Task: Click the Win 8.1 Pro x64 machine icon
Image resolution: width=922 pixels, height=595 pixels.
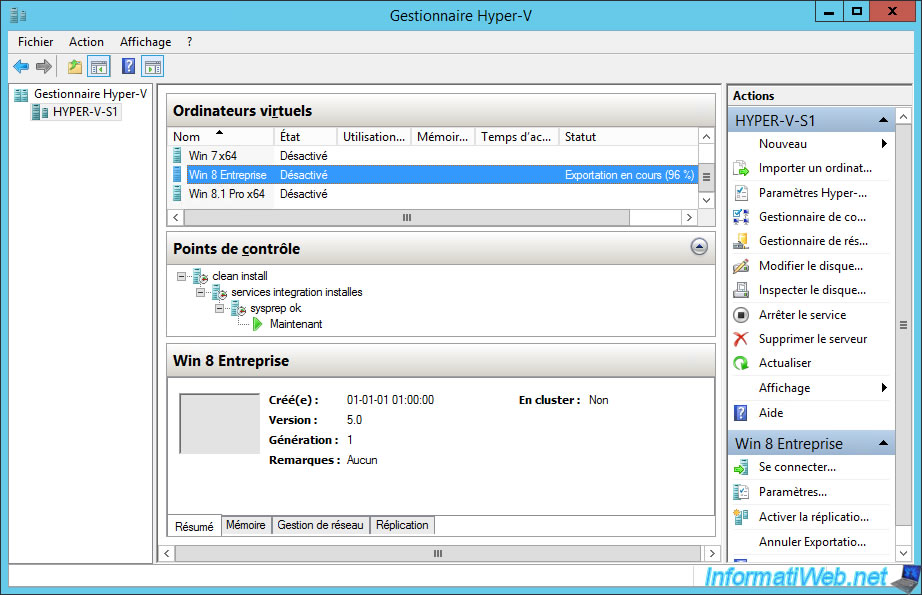Action: [x=177, y=193]
